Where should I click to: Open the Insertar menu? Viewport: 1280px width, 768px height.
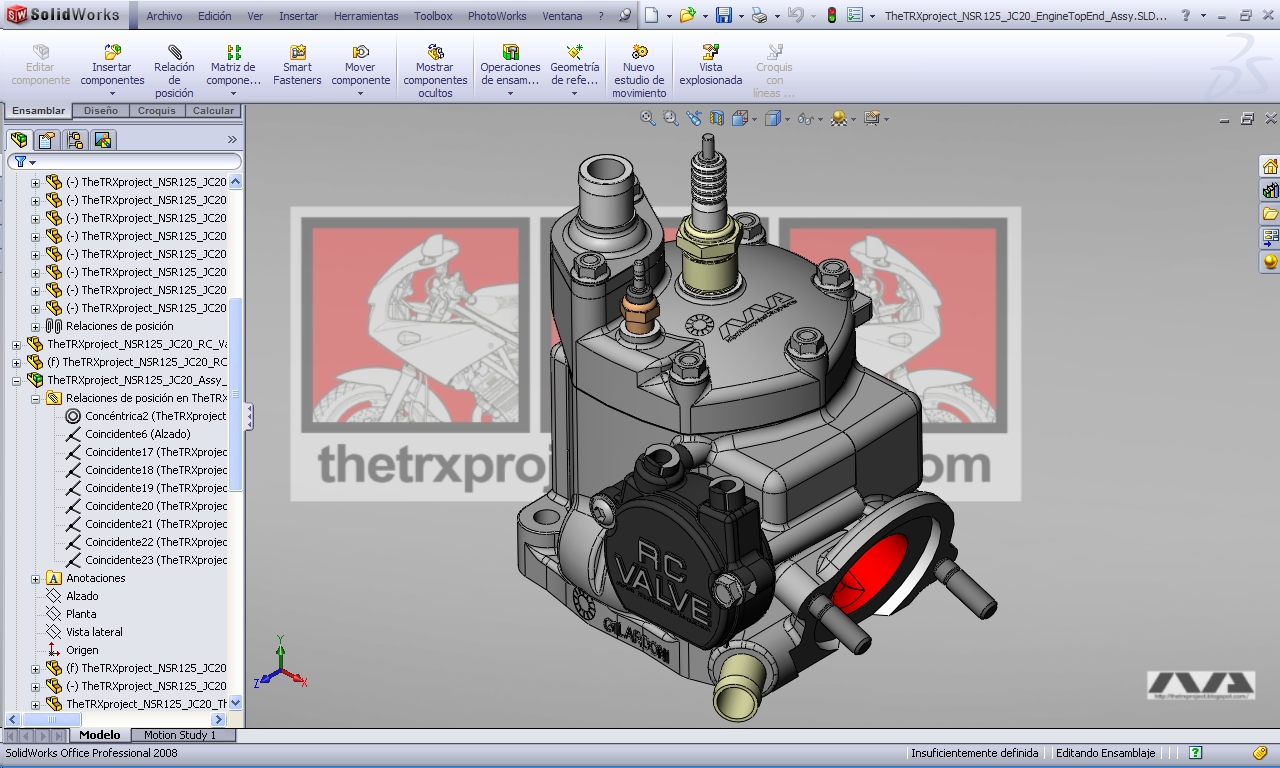pyautogui.click(x=299, y=16)
